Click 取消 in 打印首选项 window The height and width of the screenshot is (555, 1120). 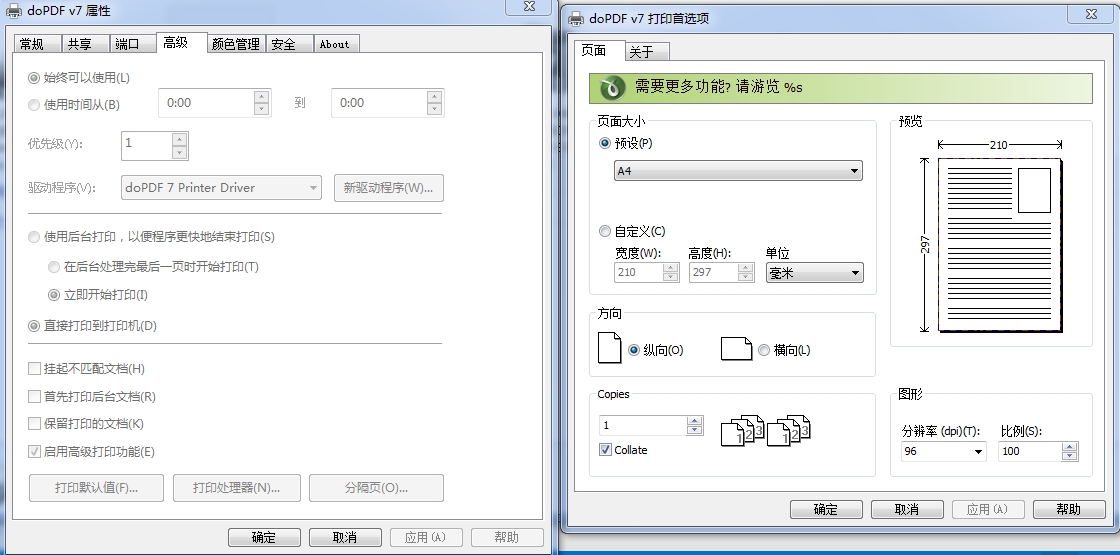907,509
